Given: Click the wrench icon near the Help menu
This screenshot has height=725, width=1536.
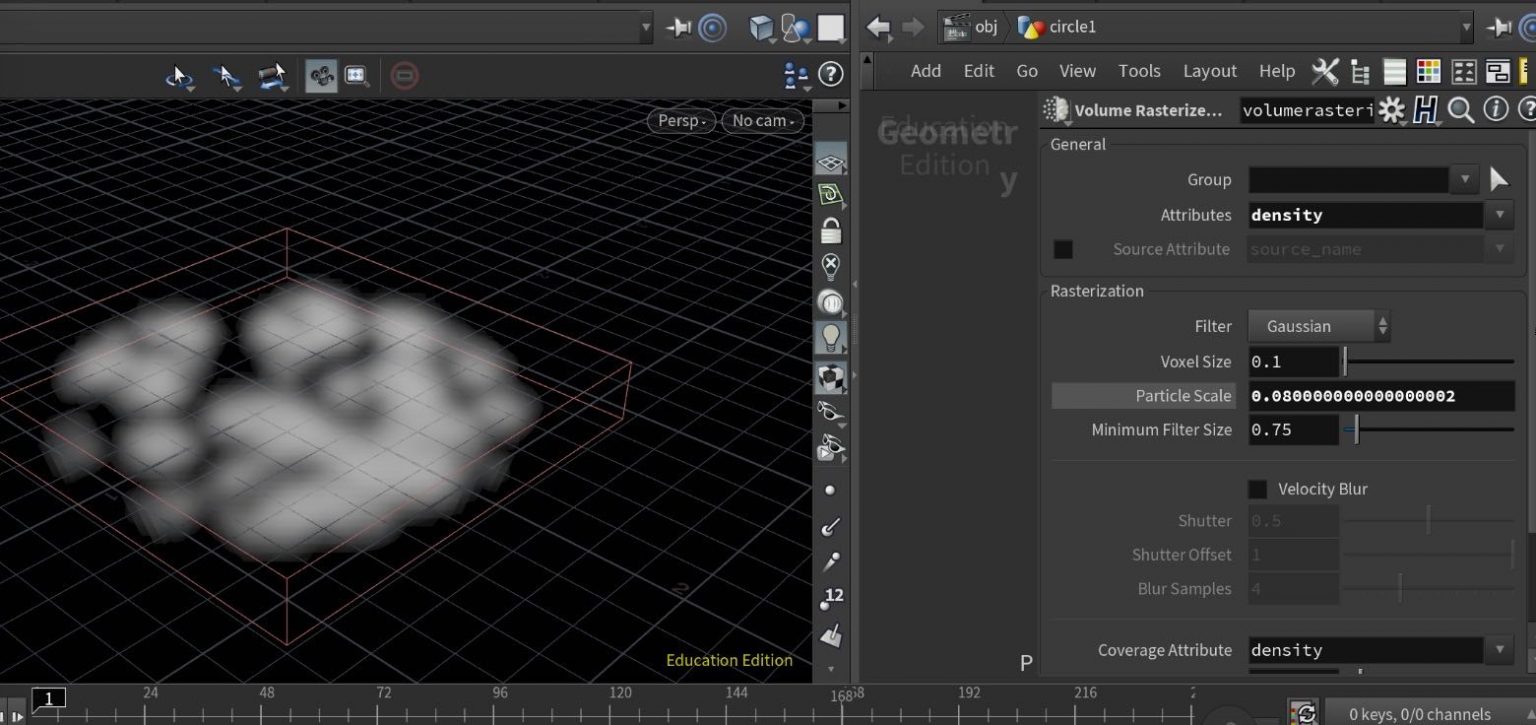Looking at the screenshot, I should pos(1325,71).
